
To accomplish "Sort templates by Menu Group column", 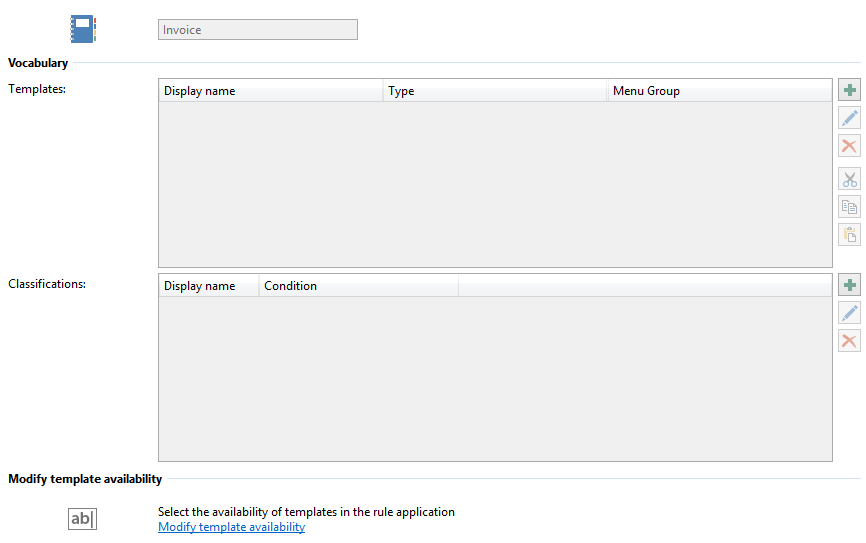I will pos(718,91).
